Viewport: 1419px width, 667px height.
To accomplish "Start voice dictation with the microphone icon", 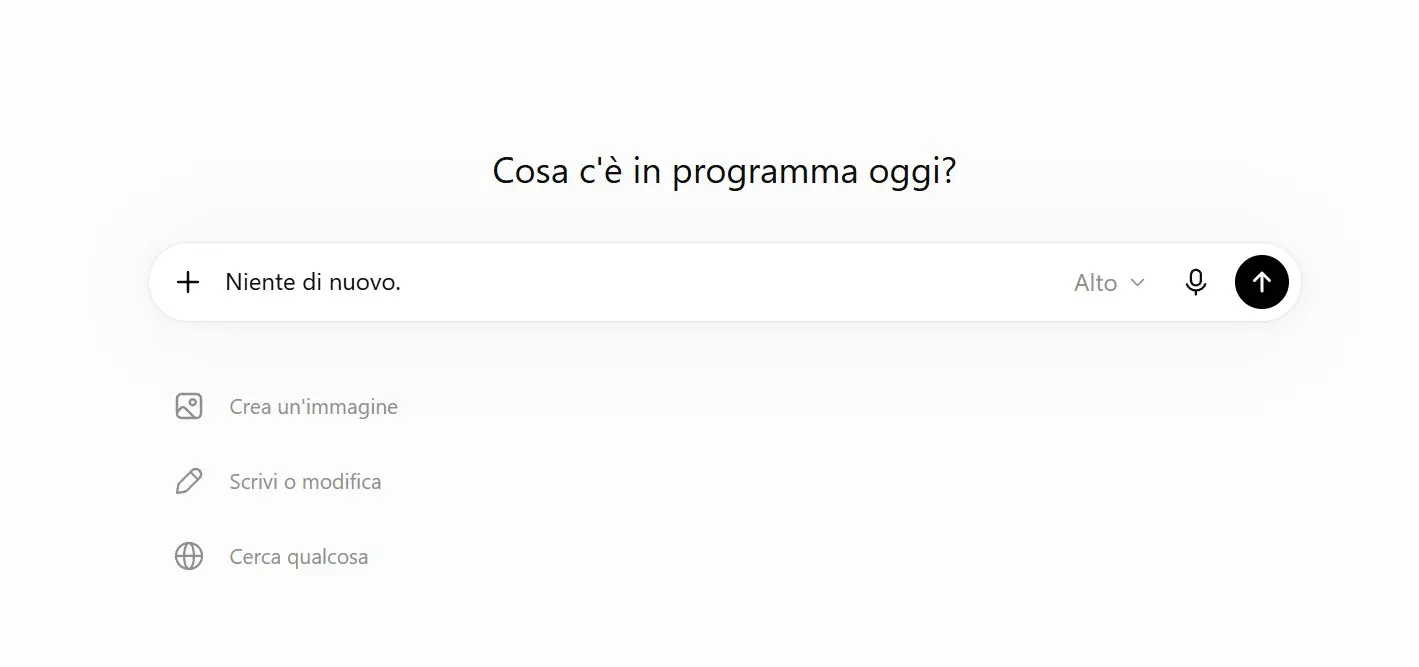I will (1195, 282).
